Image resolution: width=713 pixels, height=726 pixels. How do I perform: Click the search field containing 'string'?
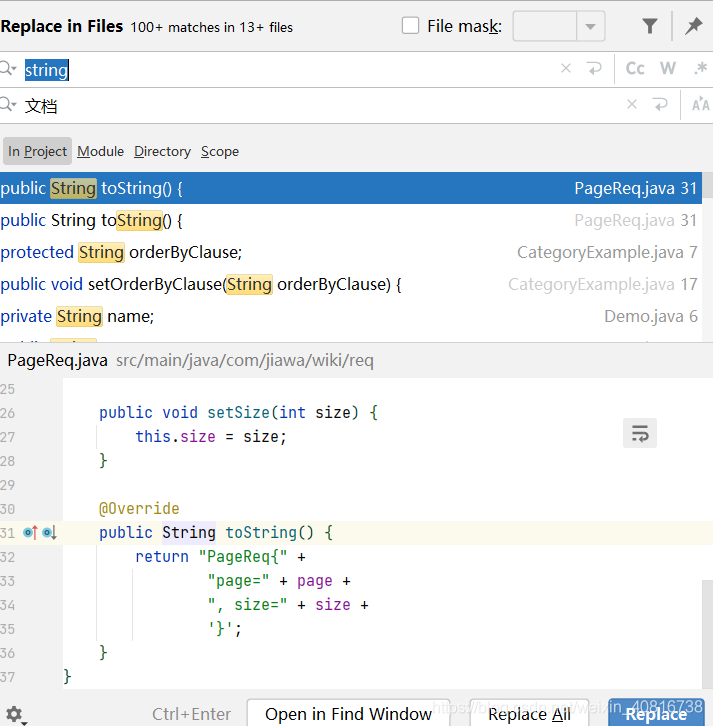[287, 69]
